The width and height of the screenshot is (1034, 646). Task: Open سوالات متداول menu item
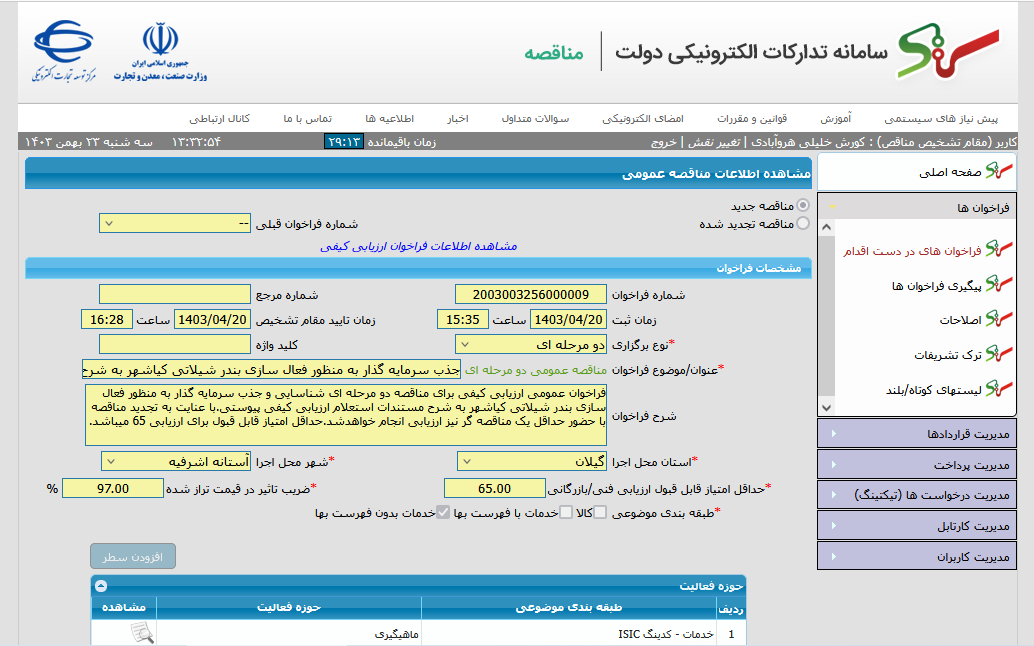click(535, 119)
